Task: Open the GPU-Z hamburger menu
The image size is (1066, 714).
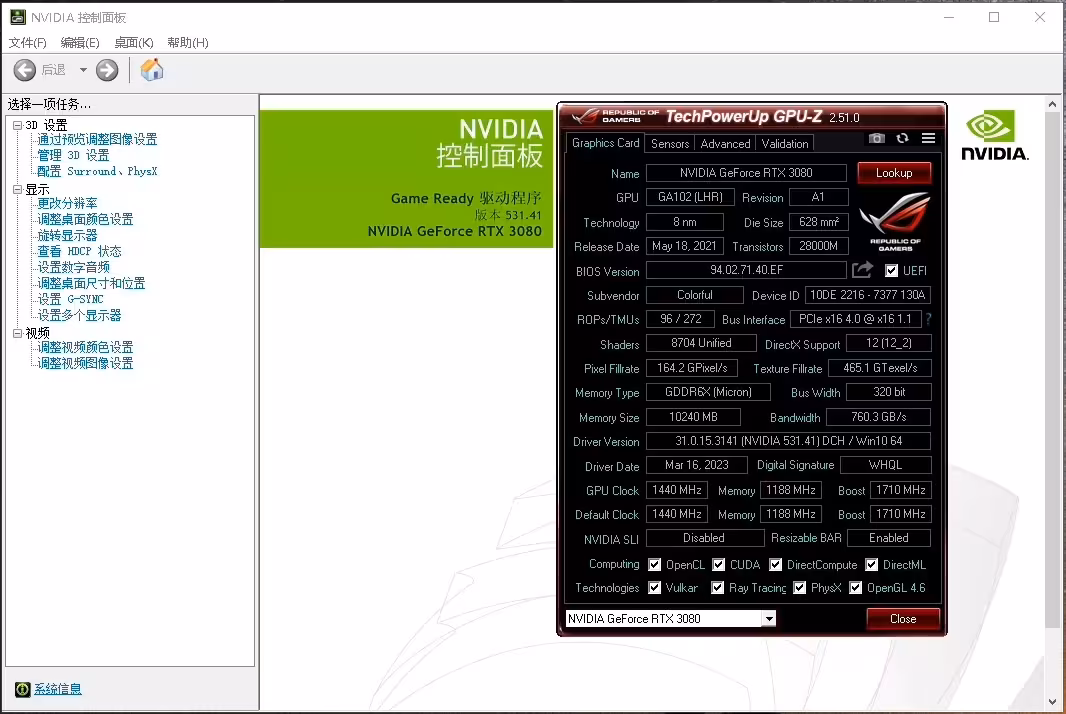Action: pos(928,138)
